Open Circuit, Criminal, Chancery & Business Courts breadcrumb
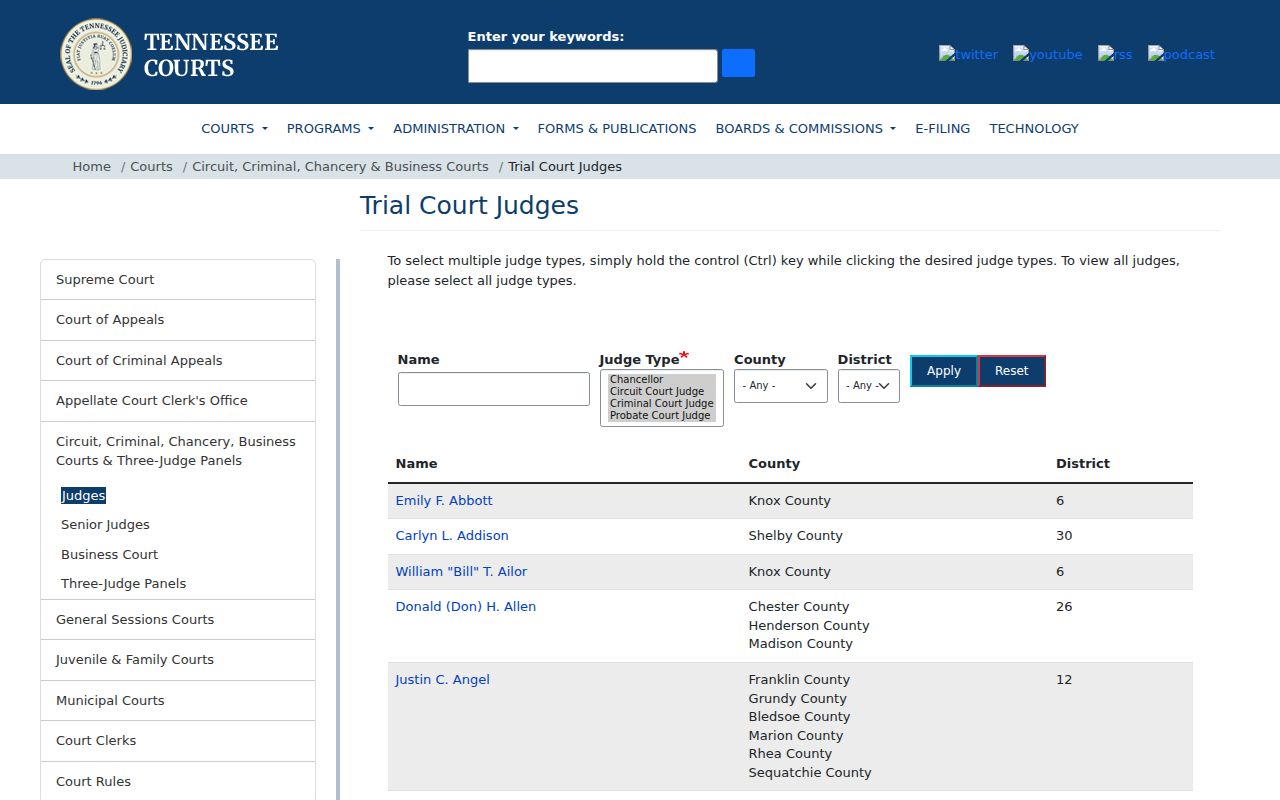 tap(340, 166)
